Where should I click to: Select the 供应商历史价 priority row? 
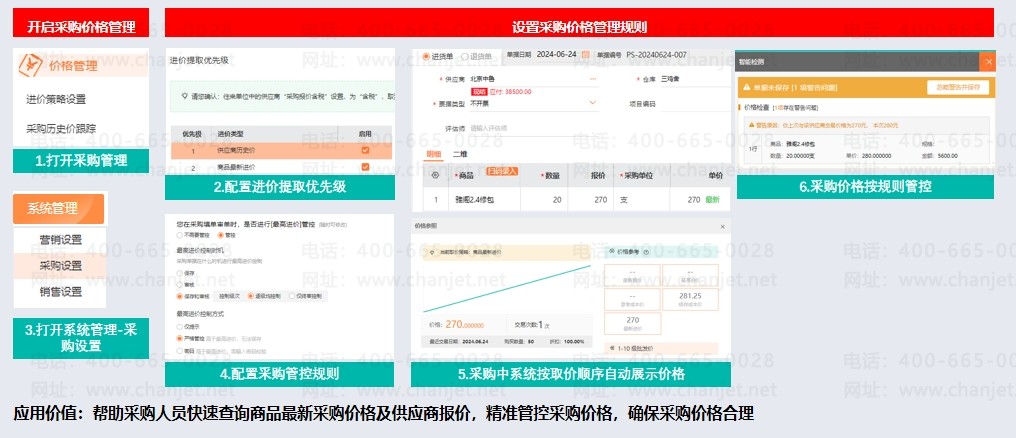pyautogui.click(x=281, y=150)
